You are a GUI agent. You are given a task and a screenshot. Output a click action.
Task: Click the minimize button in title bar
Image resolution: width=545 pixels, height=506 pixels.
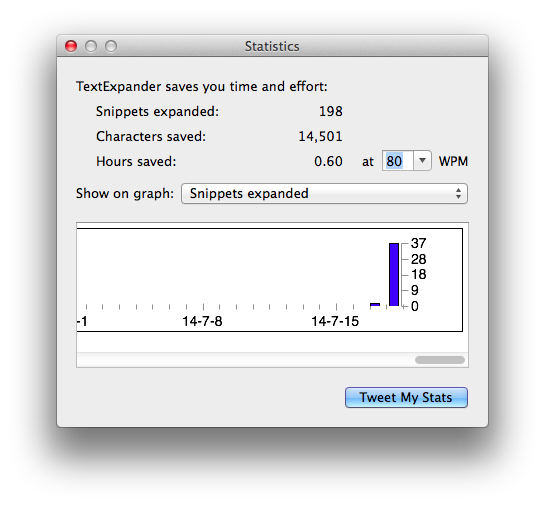coord(91,46)
